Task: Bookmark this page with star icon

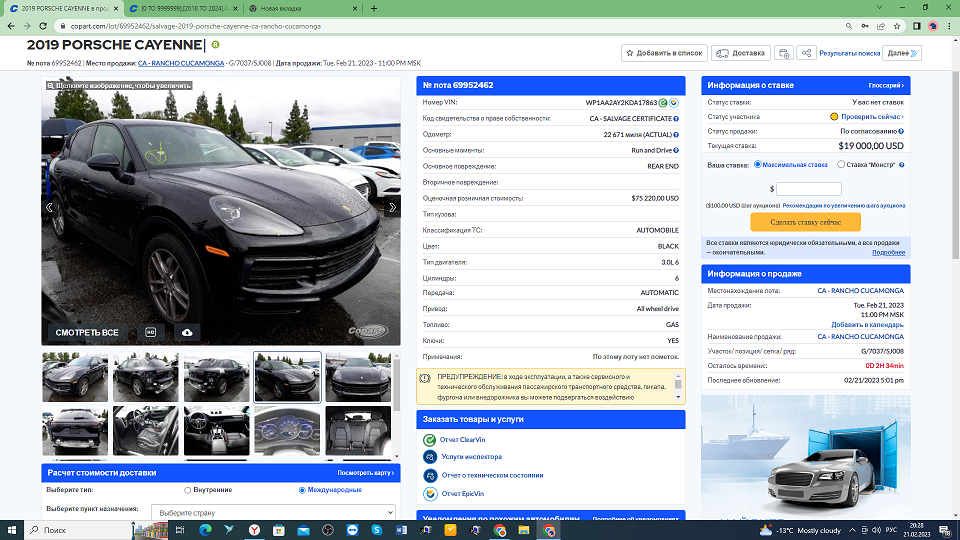Action: 897,26
